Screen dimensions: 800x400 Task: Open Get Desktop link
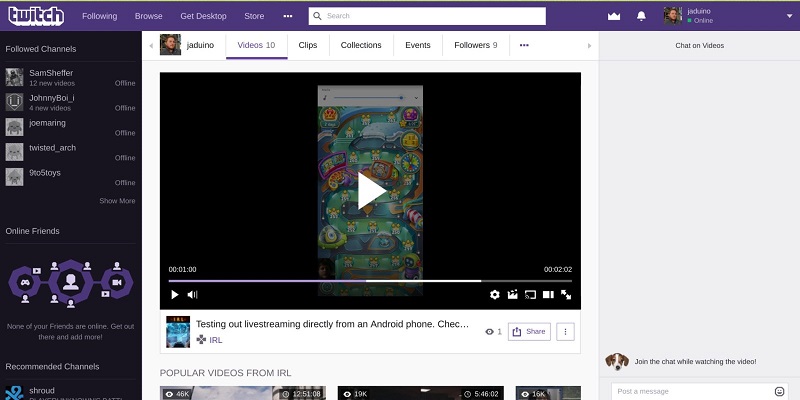point(203,16)
